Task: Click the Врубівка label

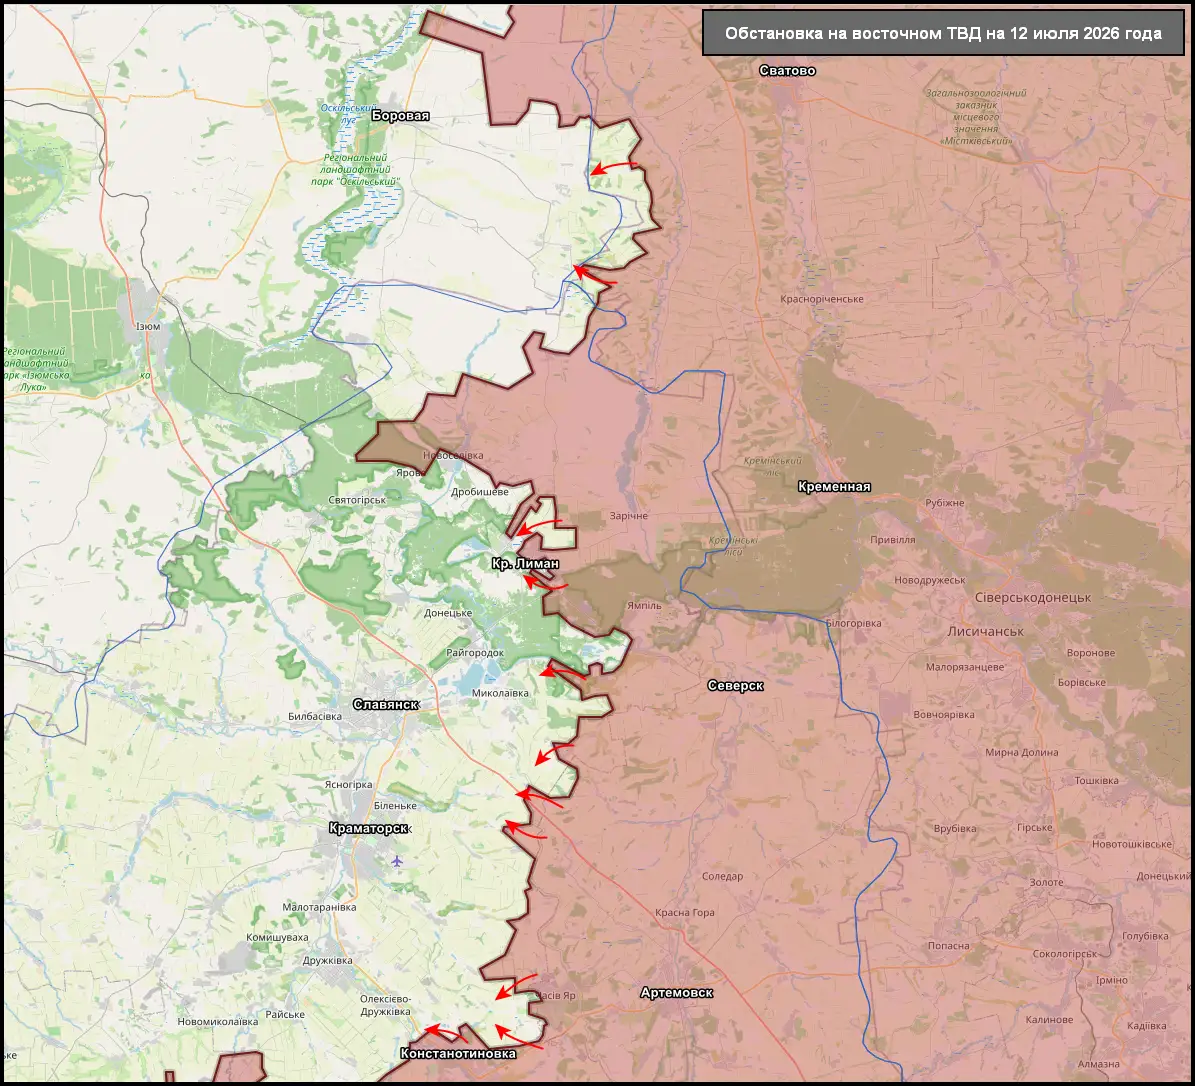Action: pyautogui.click(x=955, y=829)
